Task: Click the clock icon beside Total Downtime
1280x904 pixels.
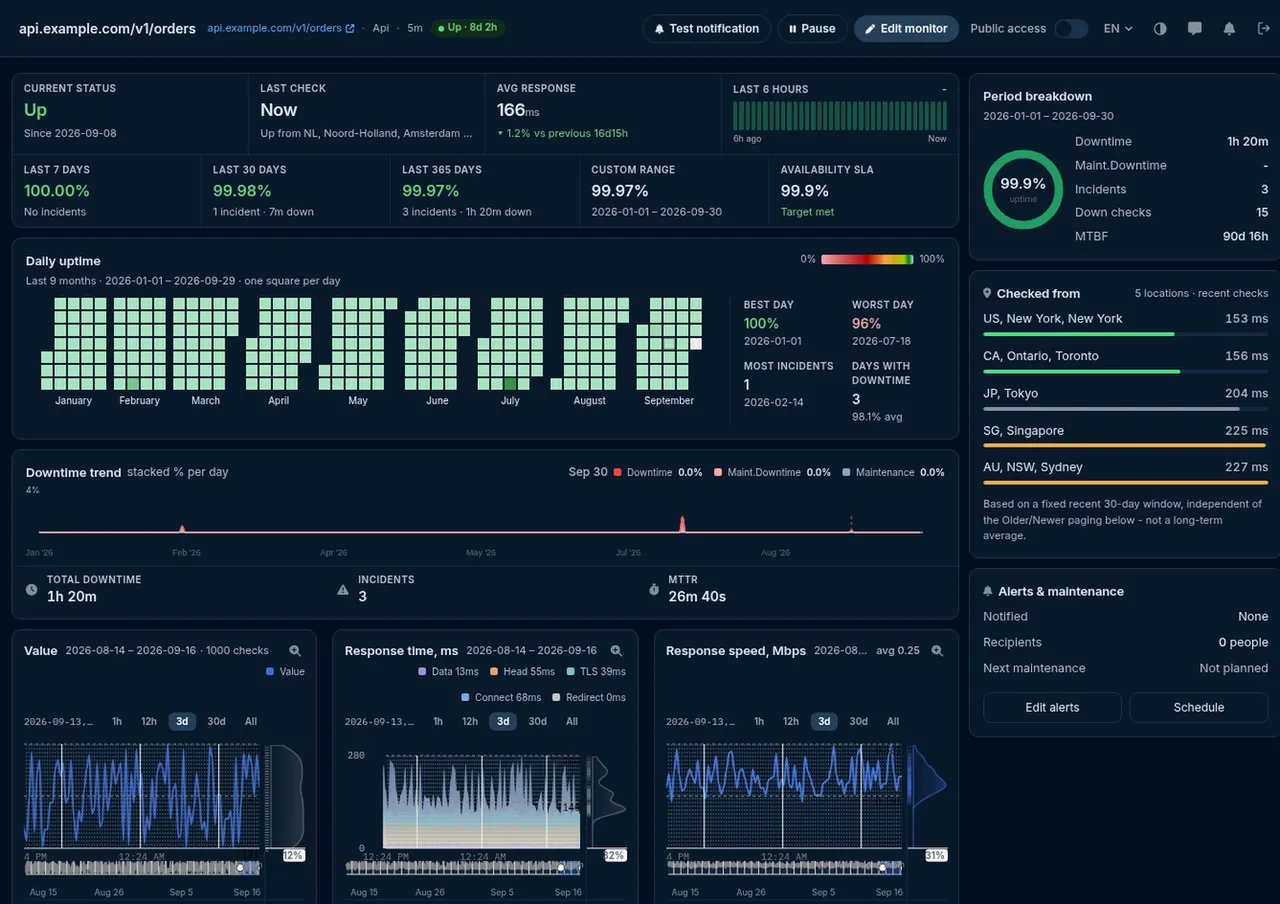Action: coord(32,590)
